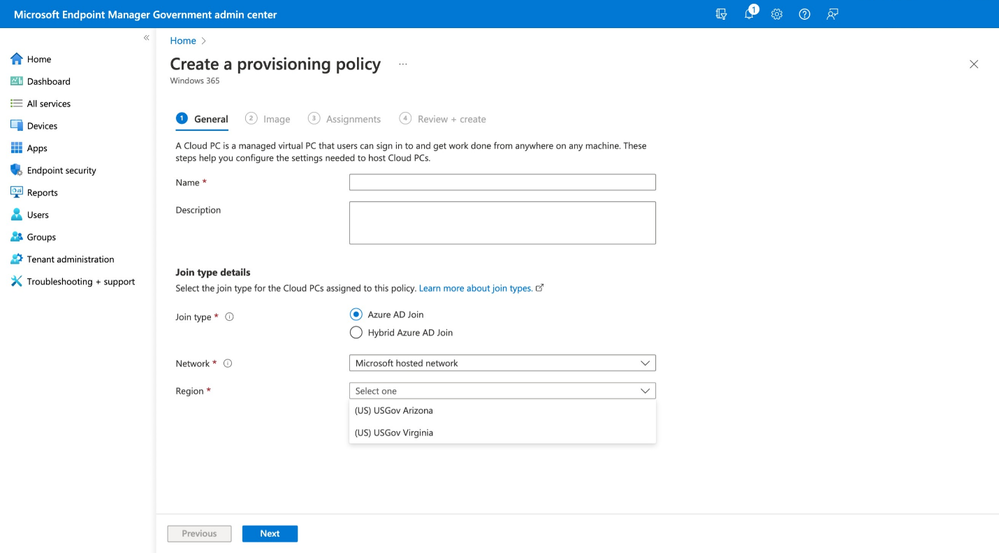Image resolution: width=999 pixels, height=553 pixels.
Task: Click the Users person icon
Action: pos(17,215)
